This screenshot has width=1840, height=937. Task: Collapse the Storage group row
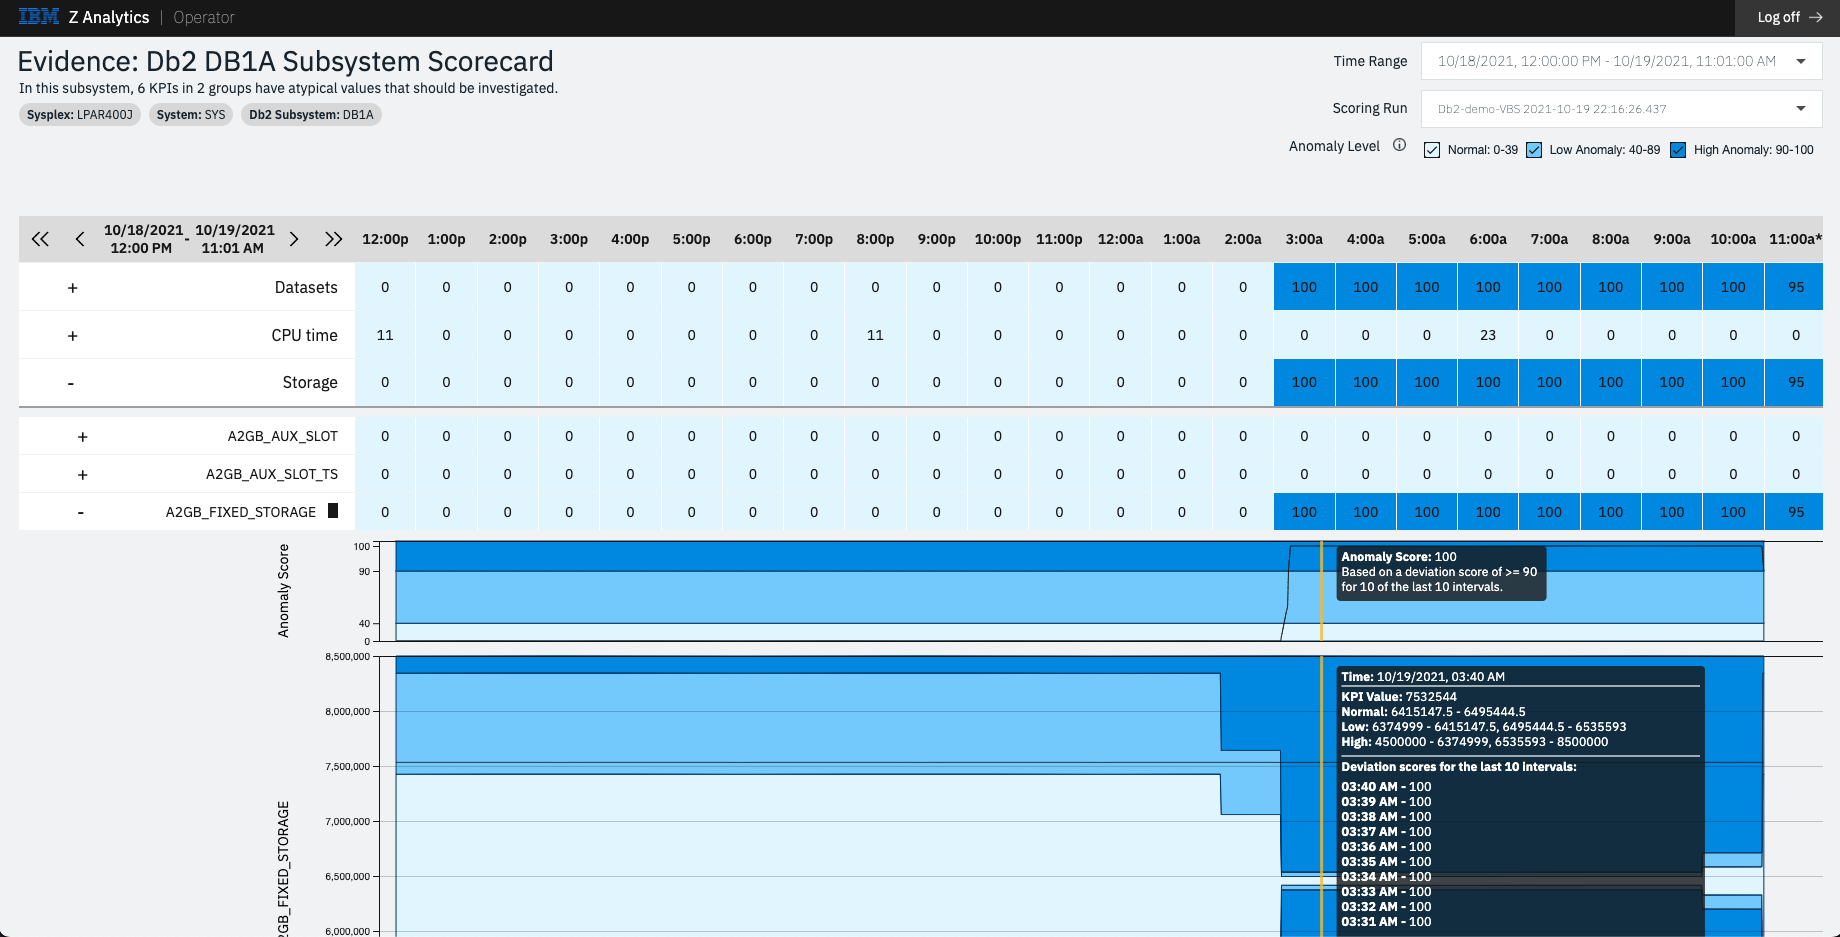click(71, 383)
